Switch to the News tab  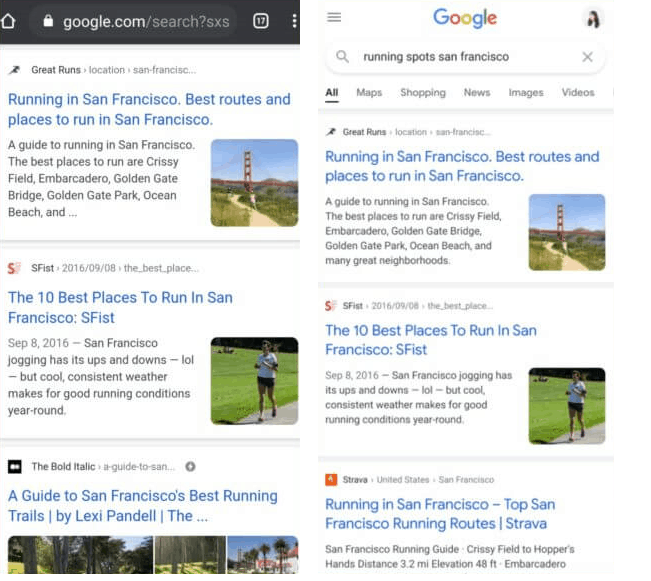click(x=477, y=93)
